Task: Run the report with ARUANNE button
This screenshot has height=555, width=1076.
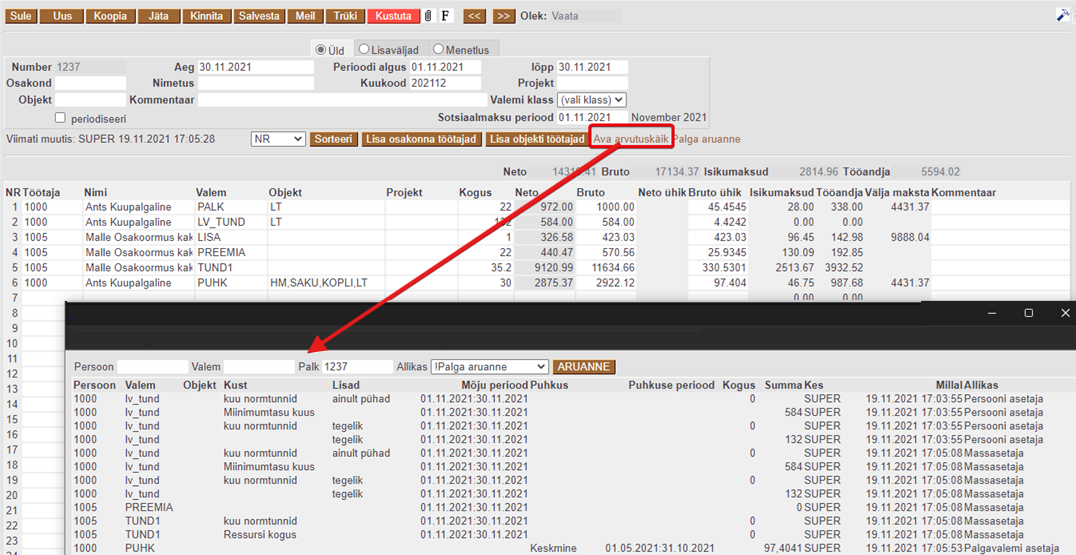Action: point(584,367)
